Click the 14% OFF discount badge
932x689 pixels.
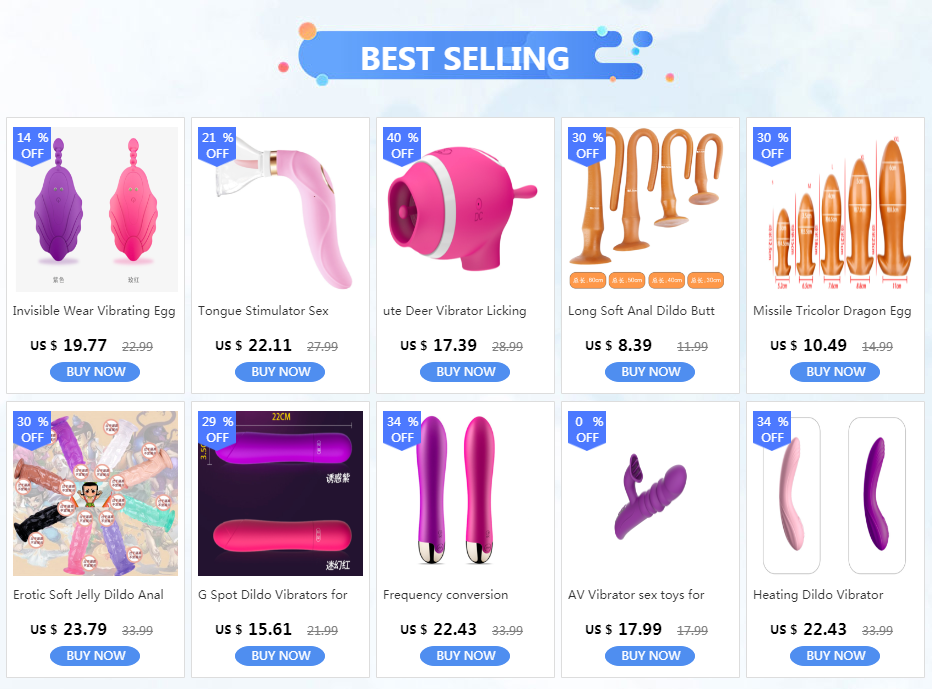pyautogui.click(x=32, y=146)
